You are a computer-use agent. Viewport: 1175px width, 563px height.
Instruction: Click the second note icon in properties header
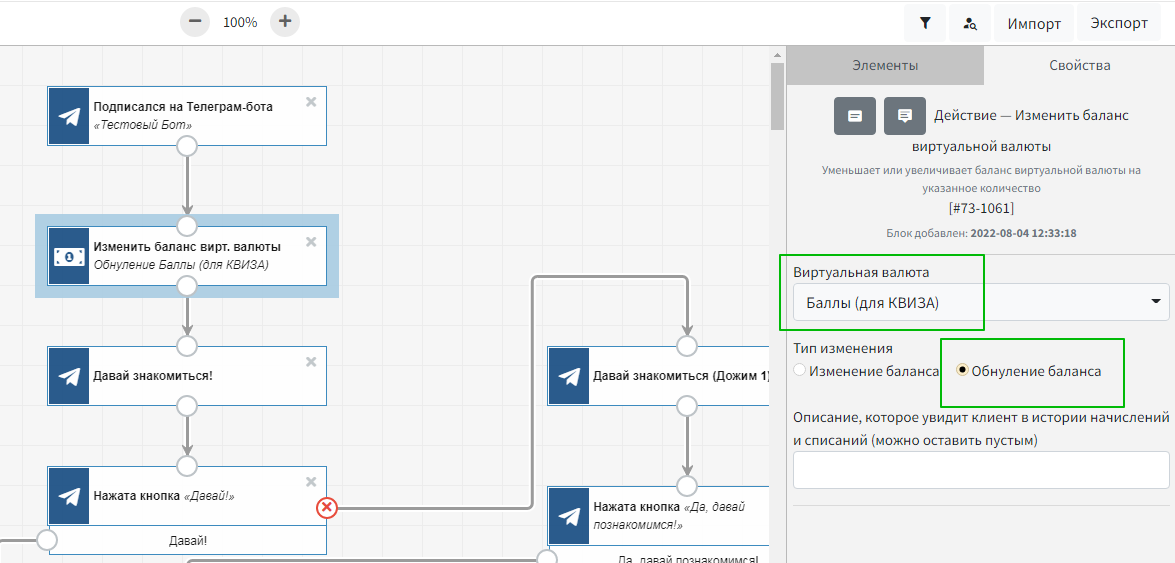905,116
